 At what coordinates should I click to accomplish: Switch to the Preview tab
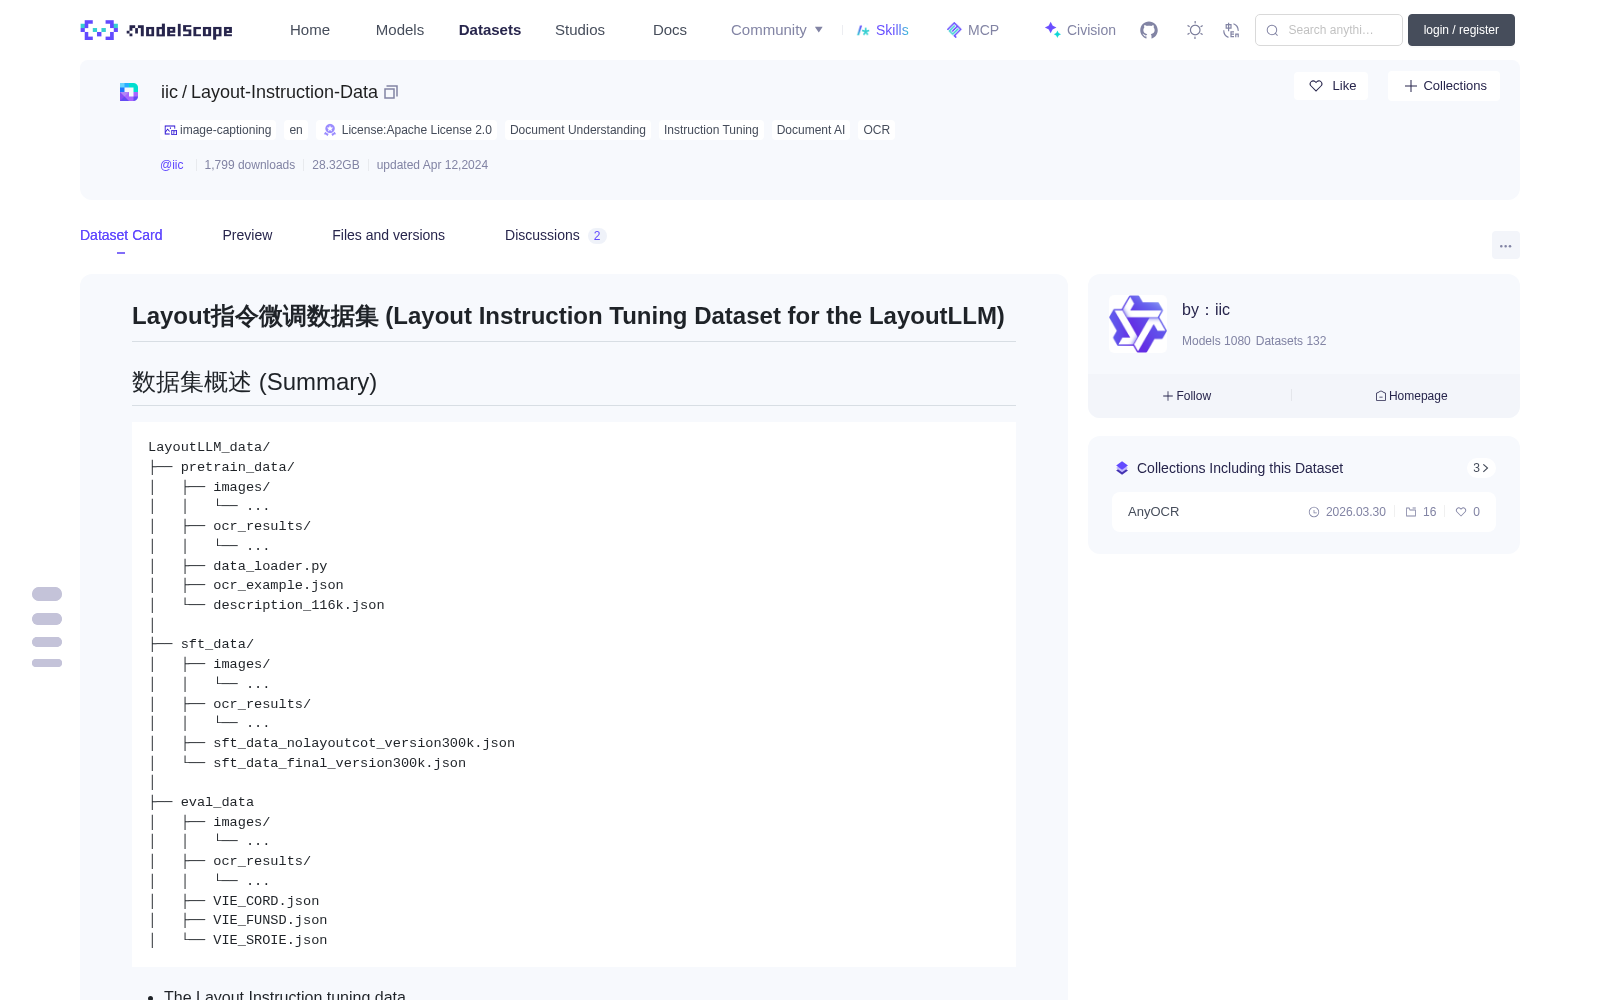[247, 235]
